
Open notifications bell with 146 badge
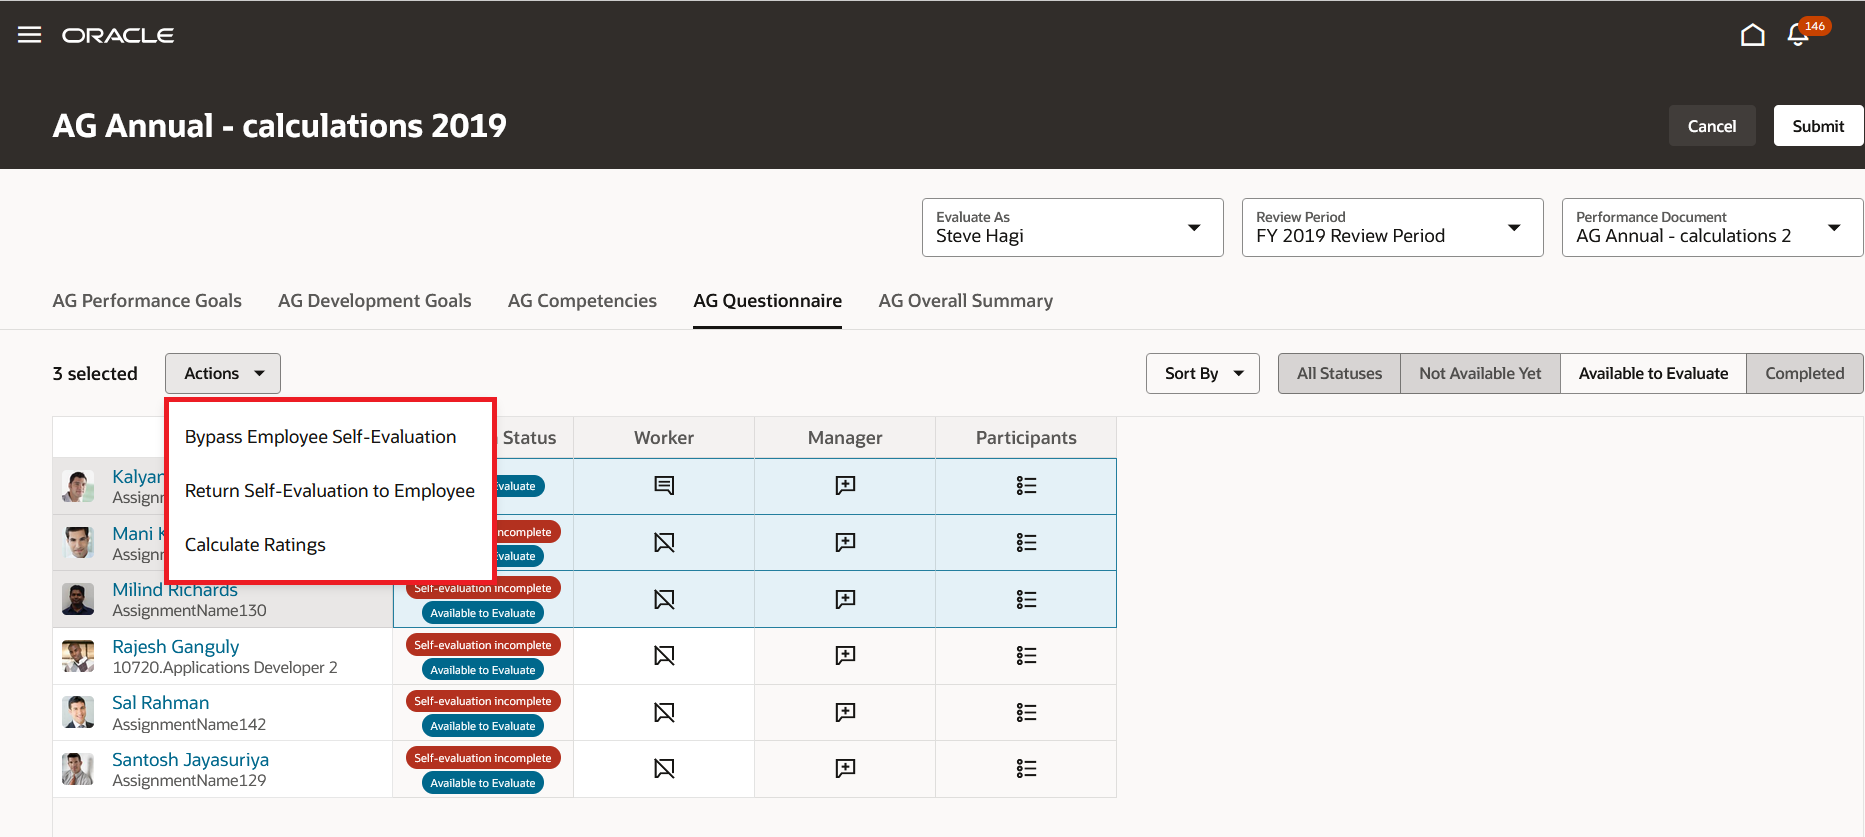pyautogui.click(x=1798, y=35)
